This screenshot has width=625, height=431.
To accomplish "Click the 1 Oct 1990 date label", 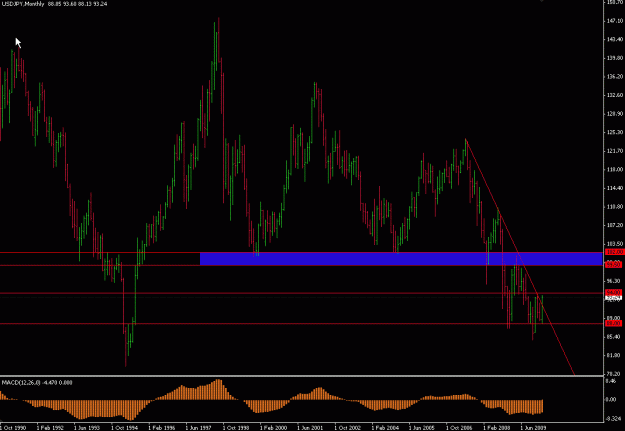I will point(13,428).
